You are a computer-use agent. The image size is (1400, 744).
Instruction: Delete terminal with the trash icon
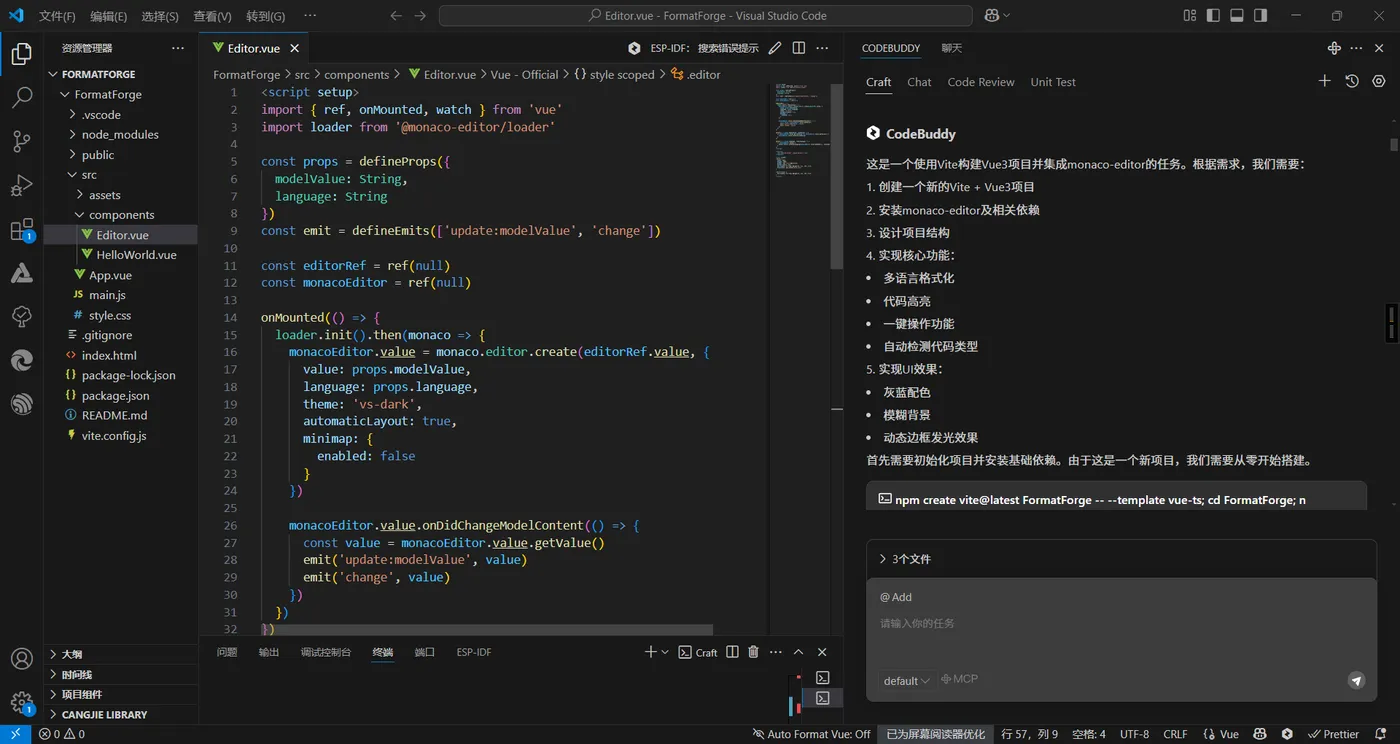753,652
